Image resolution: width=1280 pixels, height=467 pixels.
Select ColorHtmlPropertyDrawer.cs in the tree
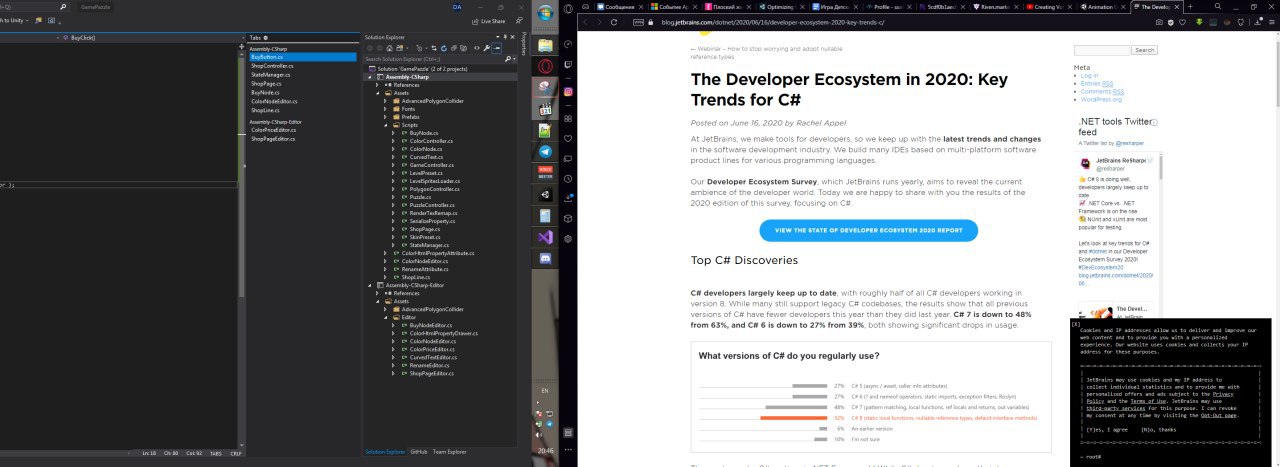tap(444, 333)
